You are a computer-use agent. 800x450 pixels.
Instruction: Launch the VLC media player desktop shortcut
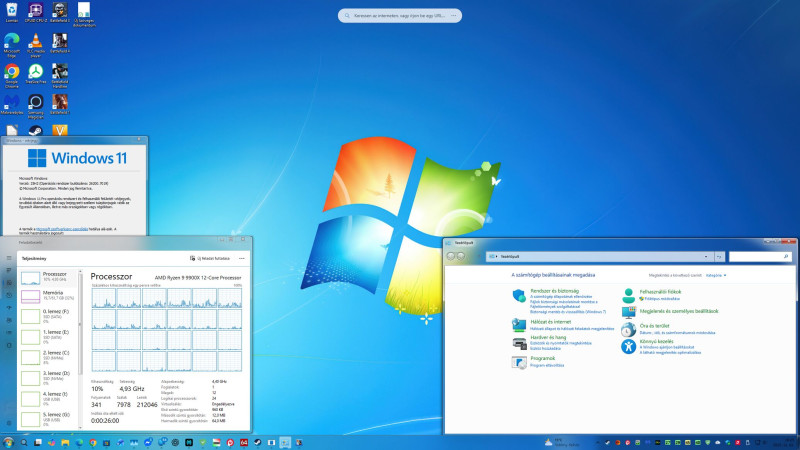coord(35,44)
